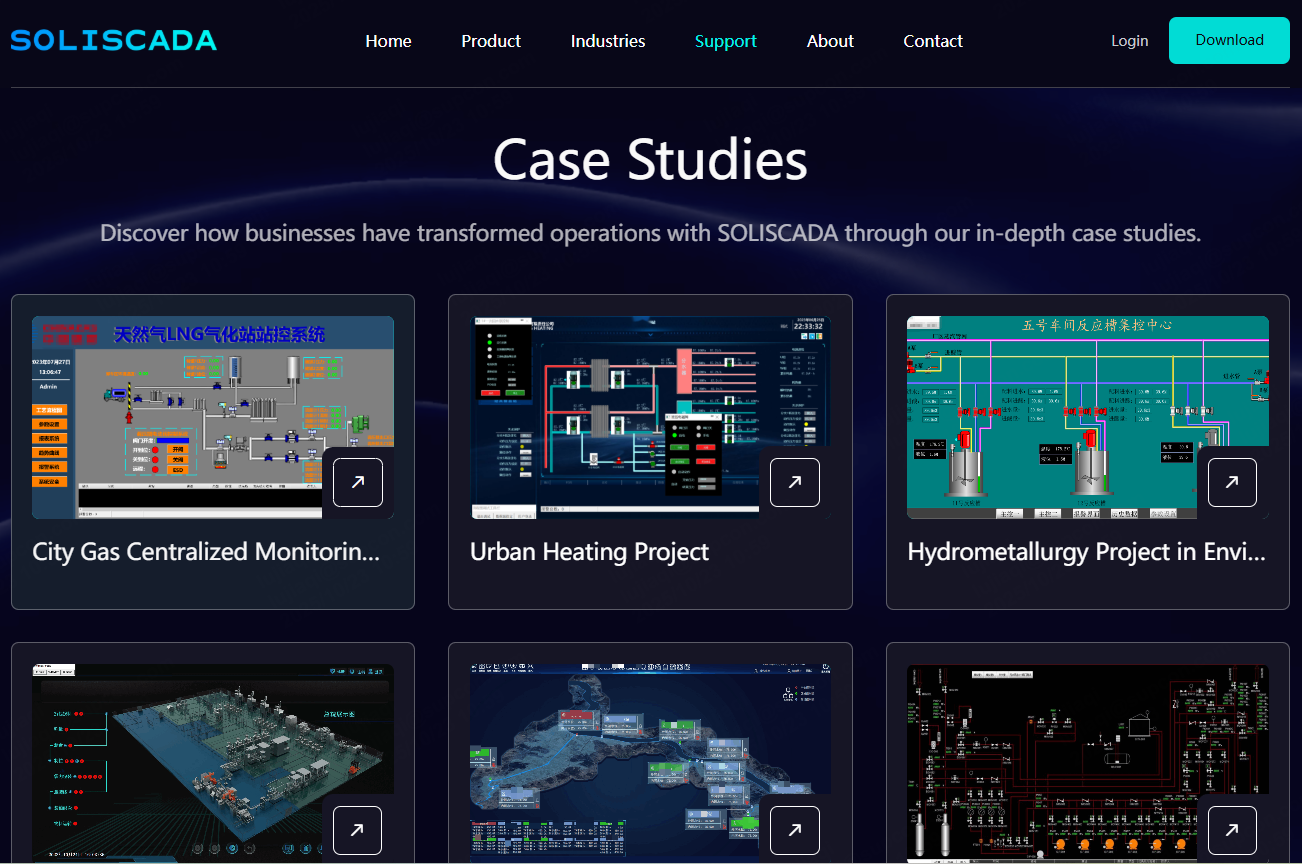The height and width of the screenshot is (864, 1302).
Task: Open arrow icon on blue map card
Action: coord(795,830)
